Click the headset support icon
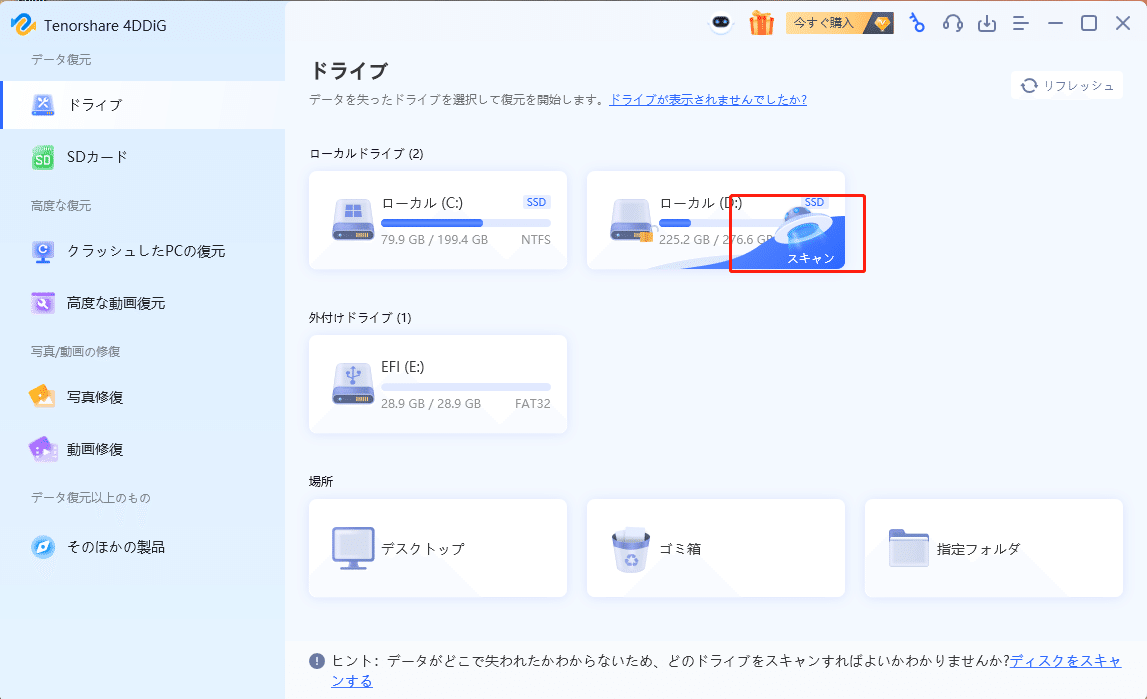 tap(952, 23)
